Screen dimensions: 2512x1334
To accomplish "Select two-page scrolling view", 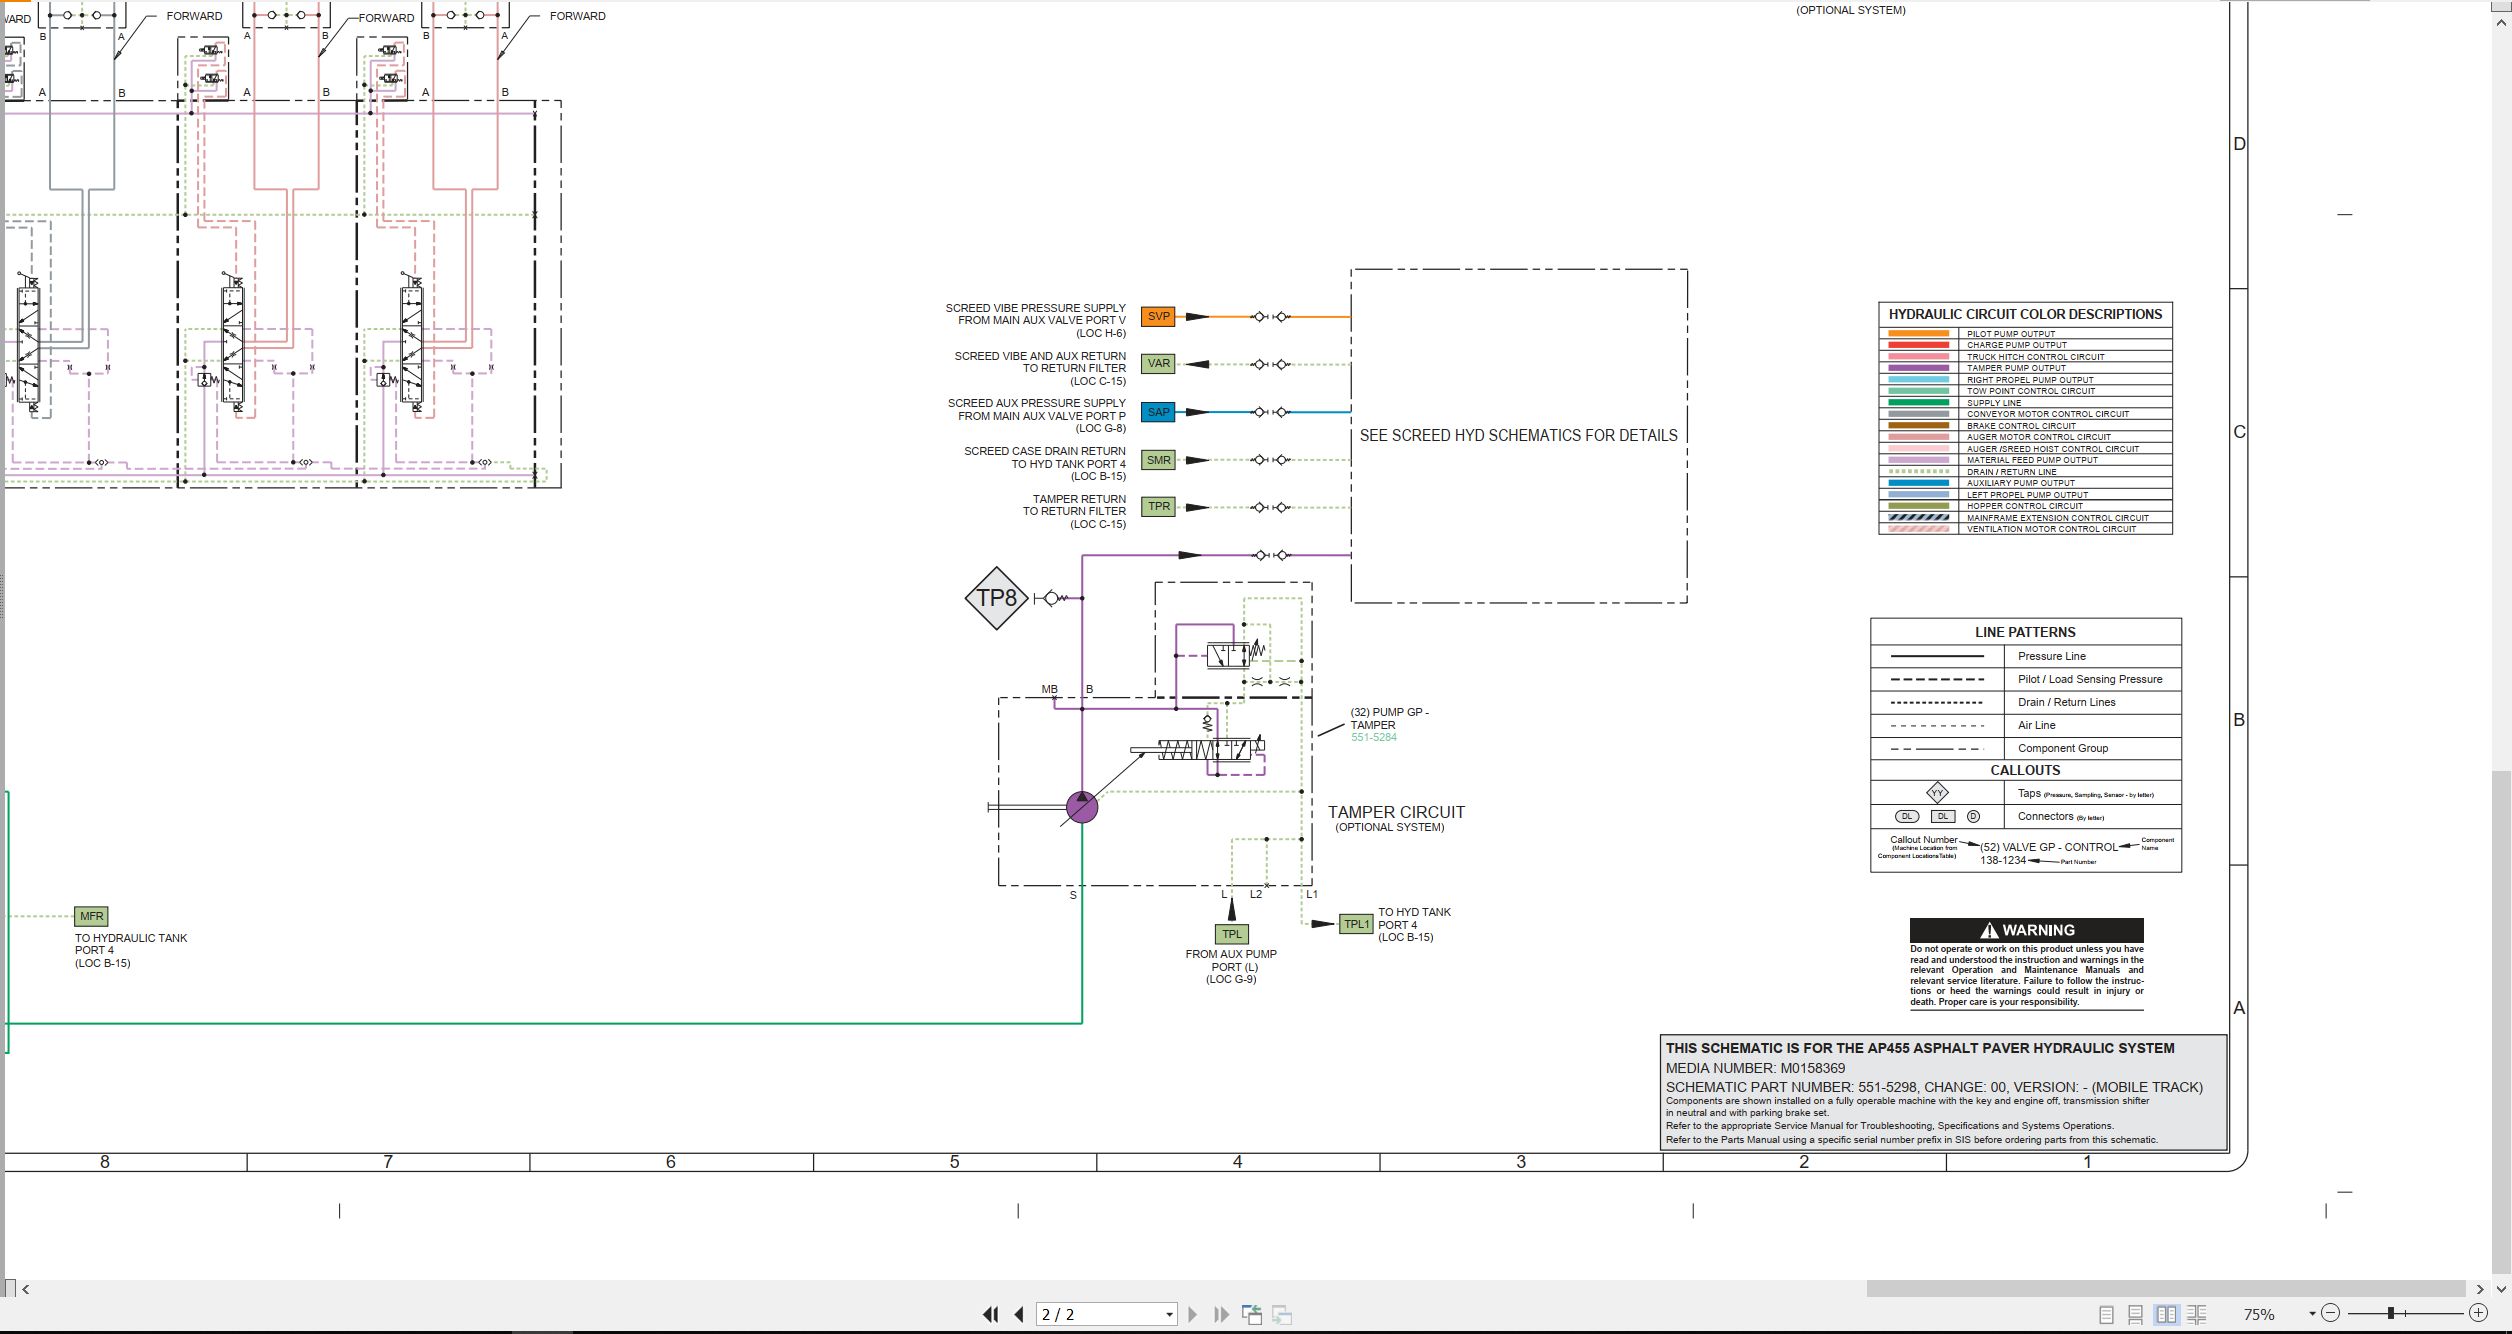I will tap(2197, 1314).
